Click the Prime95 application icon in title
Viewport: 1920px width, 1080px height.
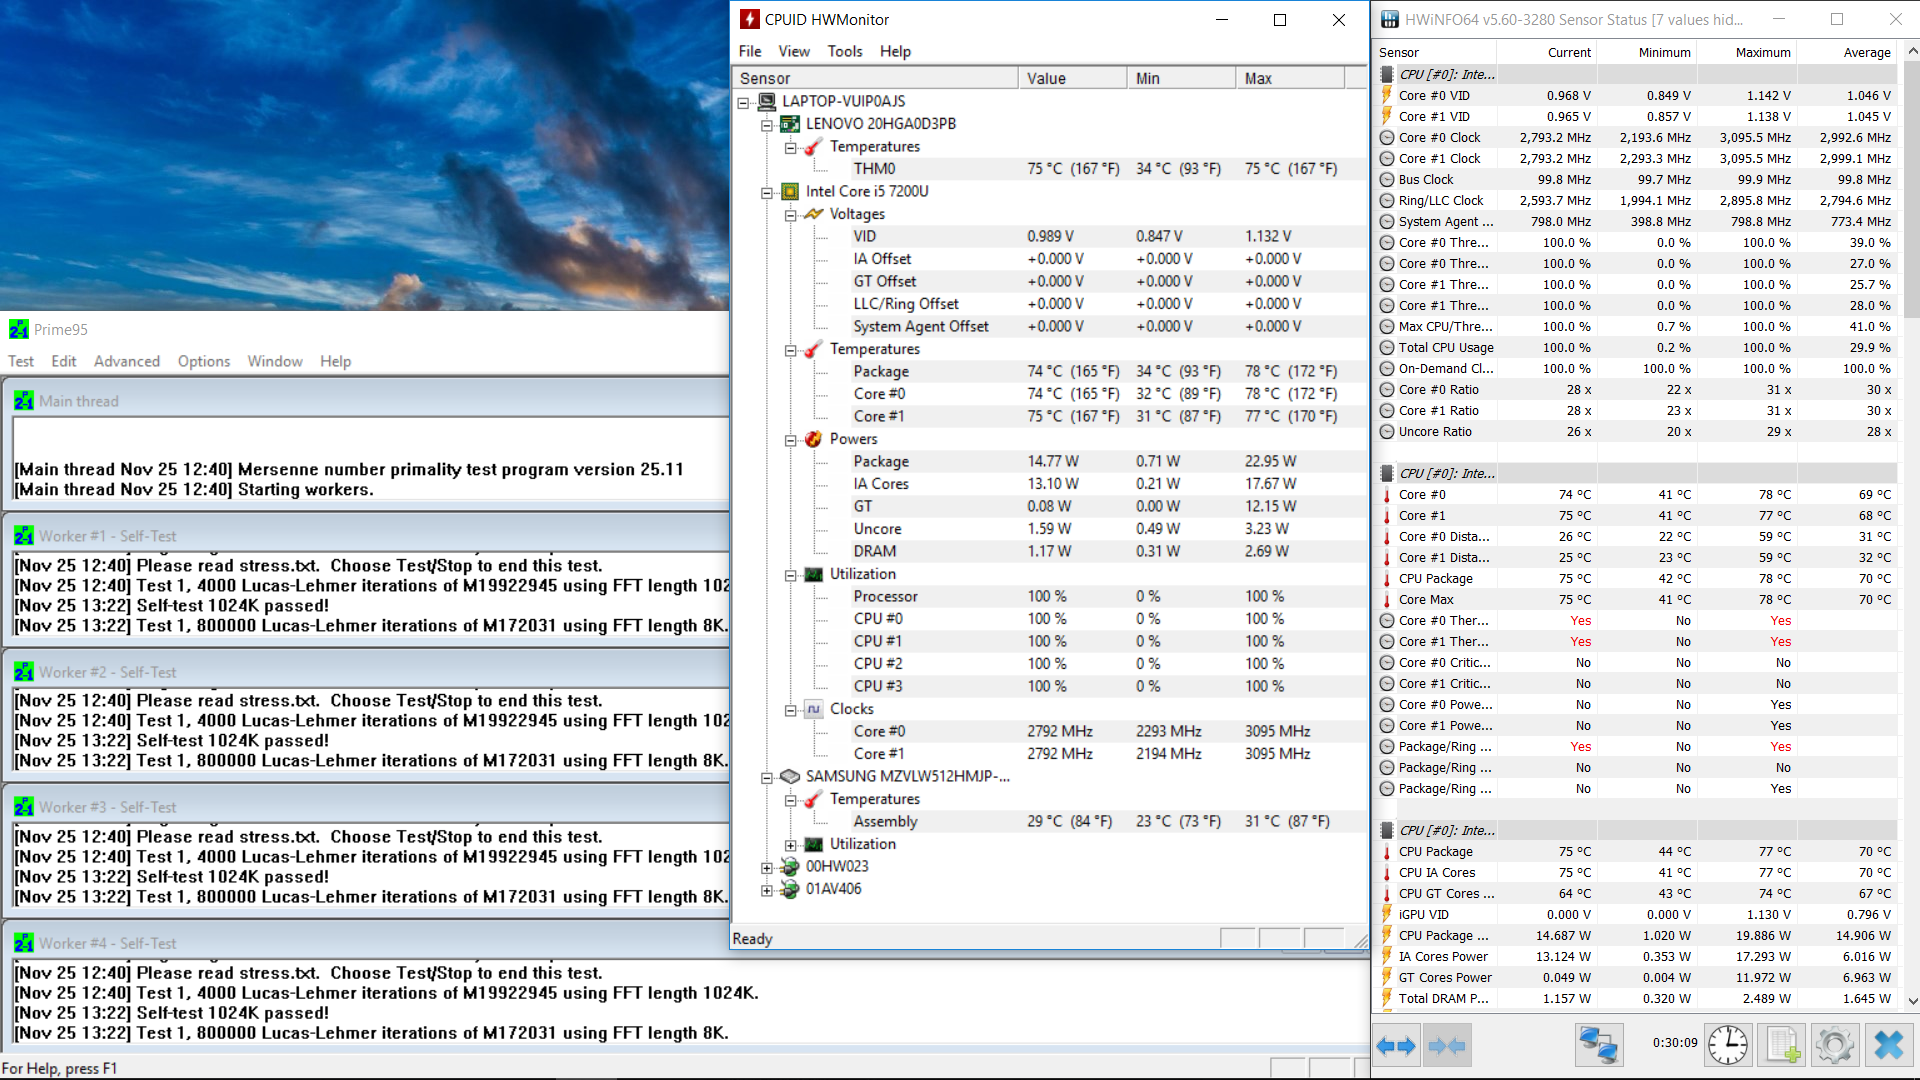click(x=19, y=329)
